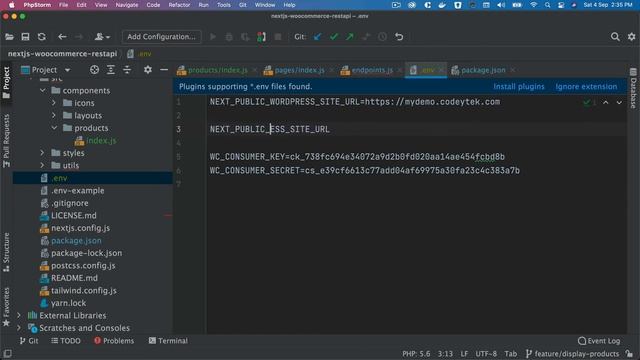Click Expand All icon in Project panel
The width and height of the screenshot is (640, 360).
coord(111,70)
